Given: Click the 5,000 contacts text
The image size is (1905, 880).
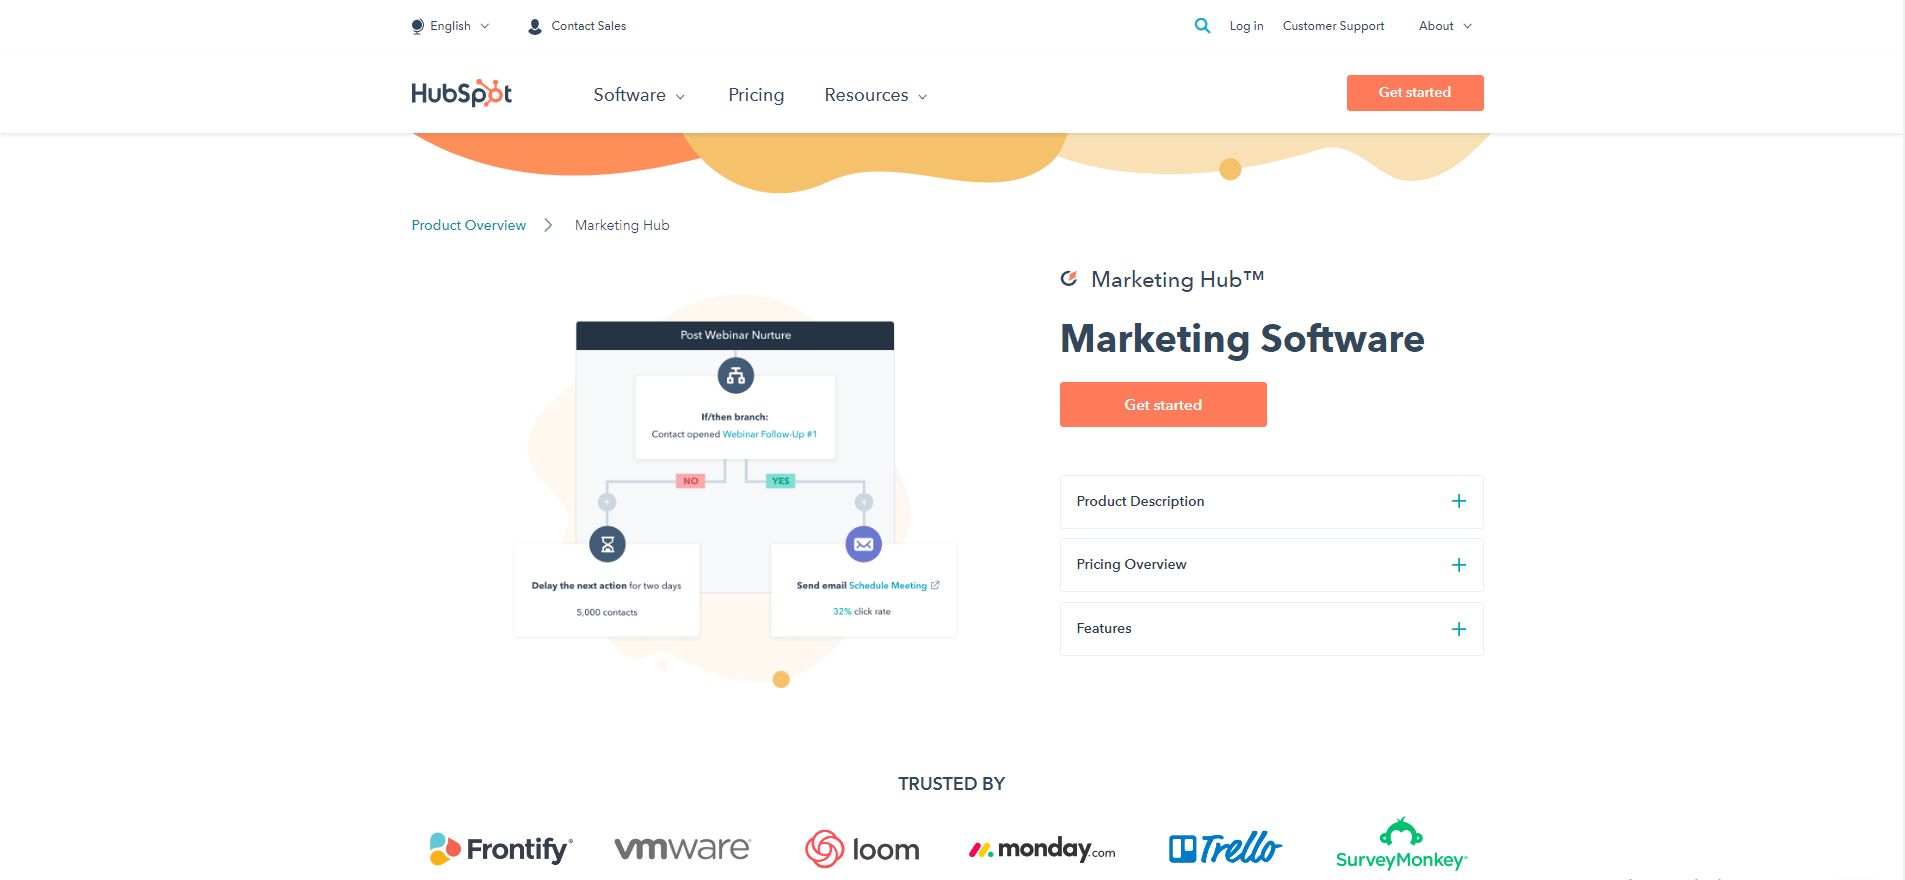Looking at the screenshot, I should tap(607, 612).
